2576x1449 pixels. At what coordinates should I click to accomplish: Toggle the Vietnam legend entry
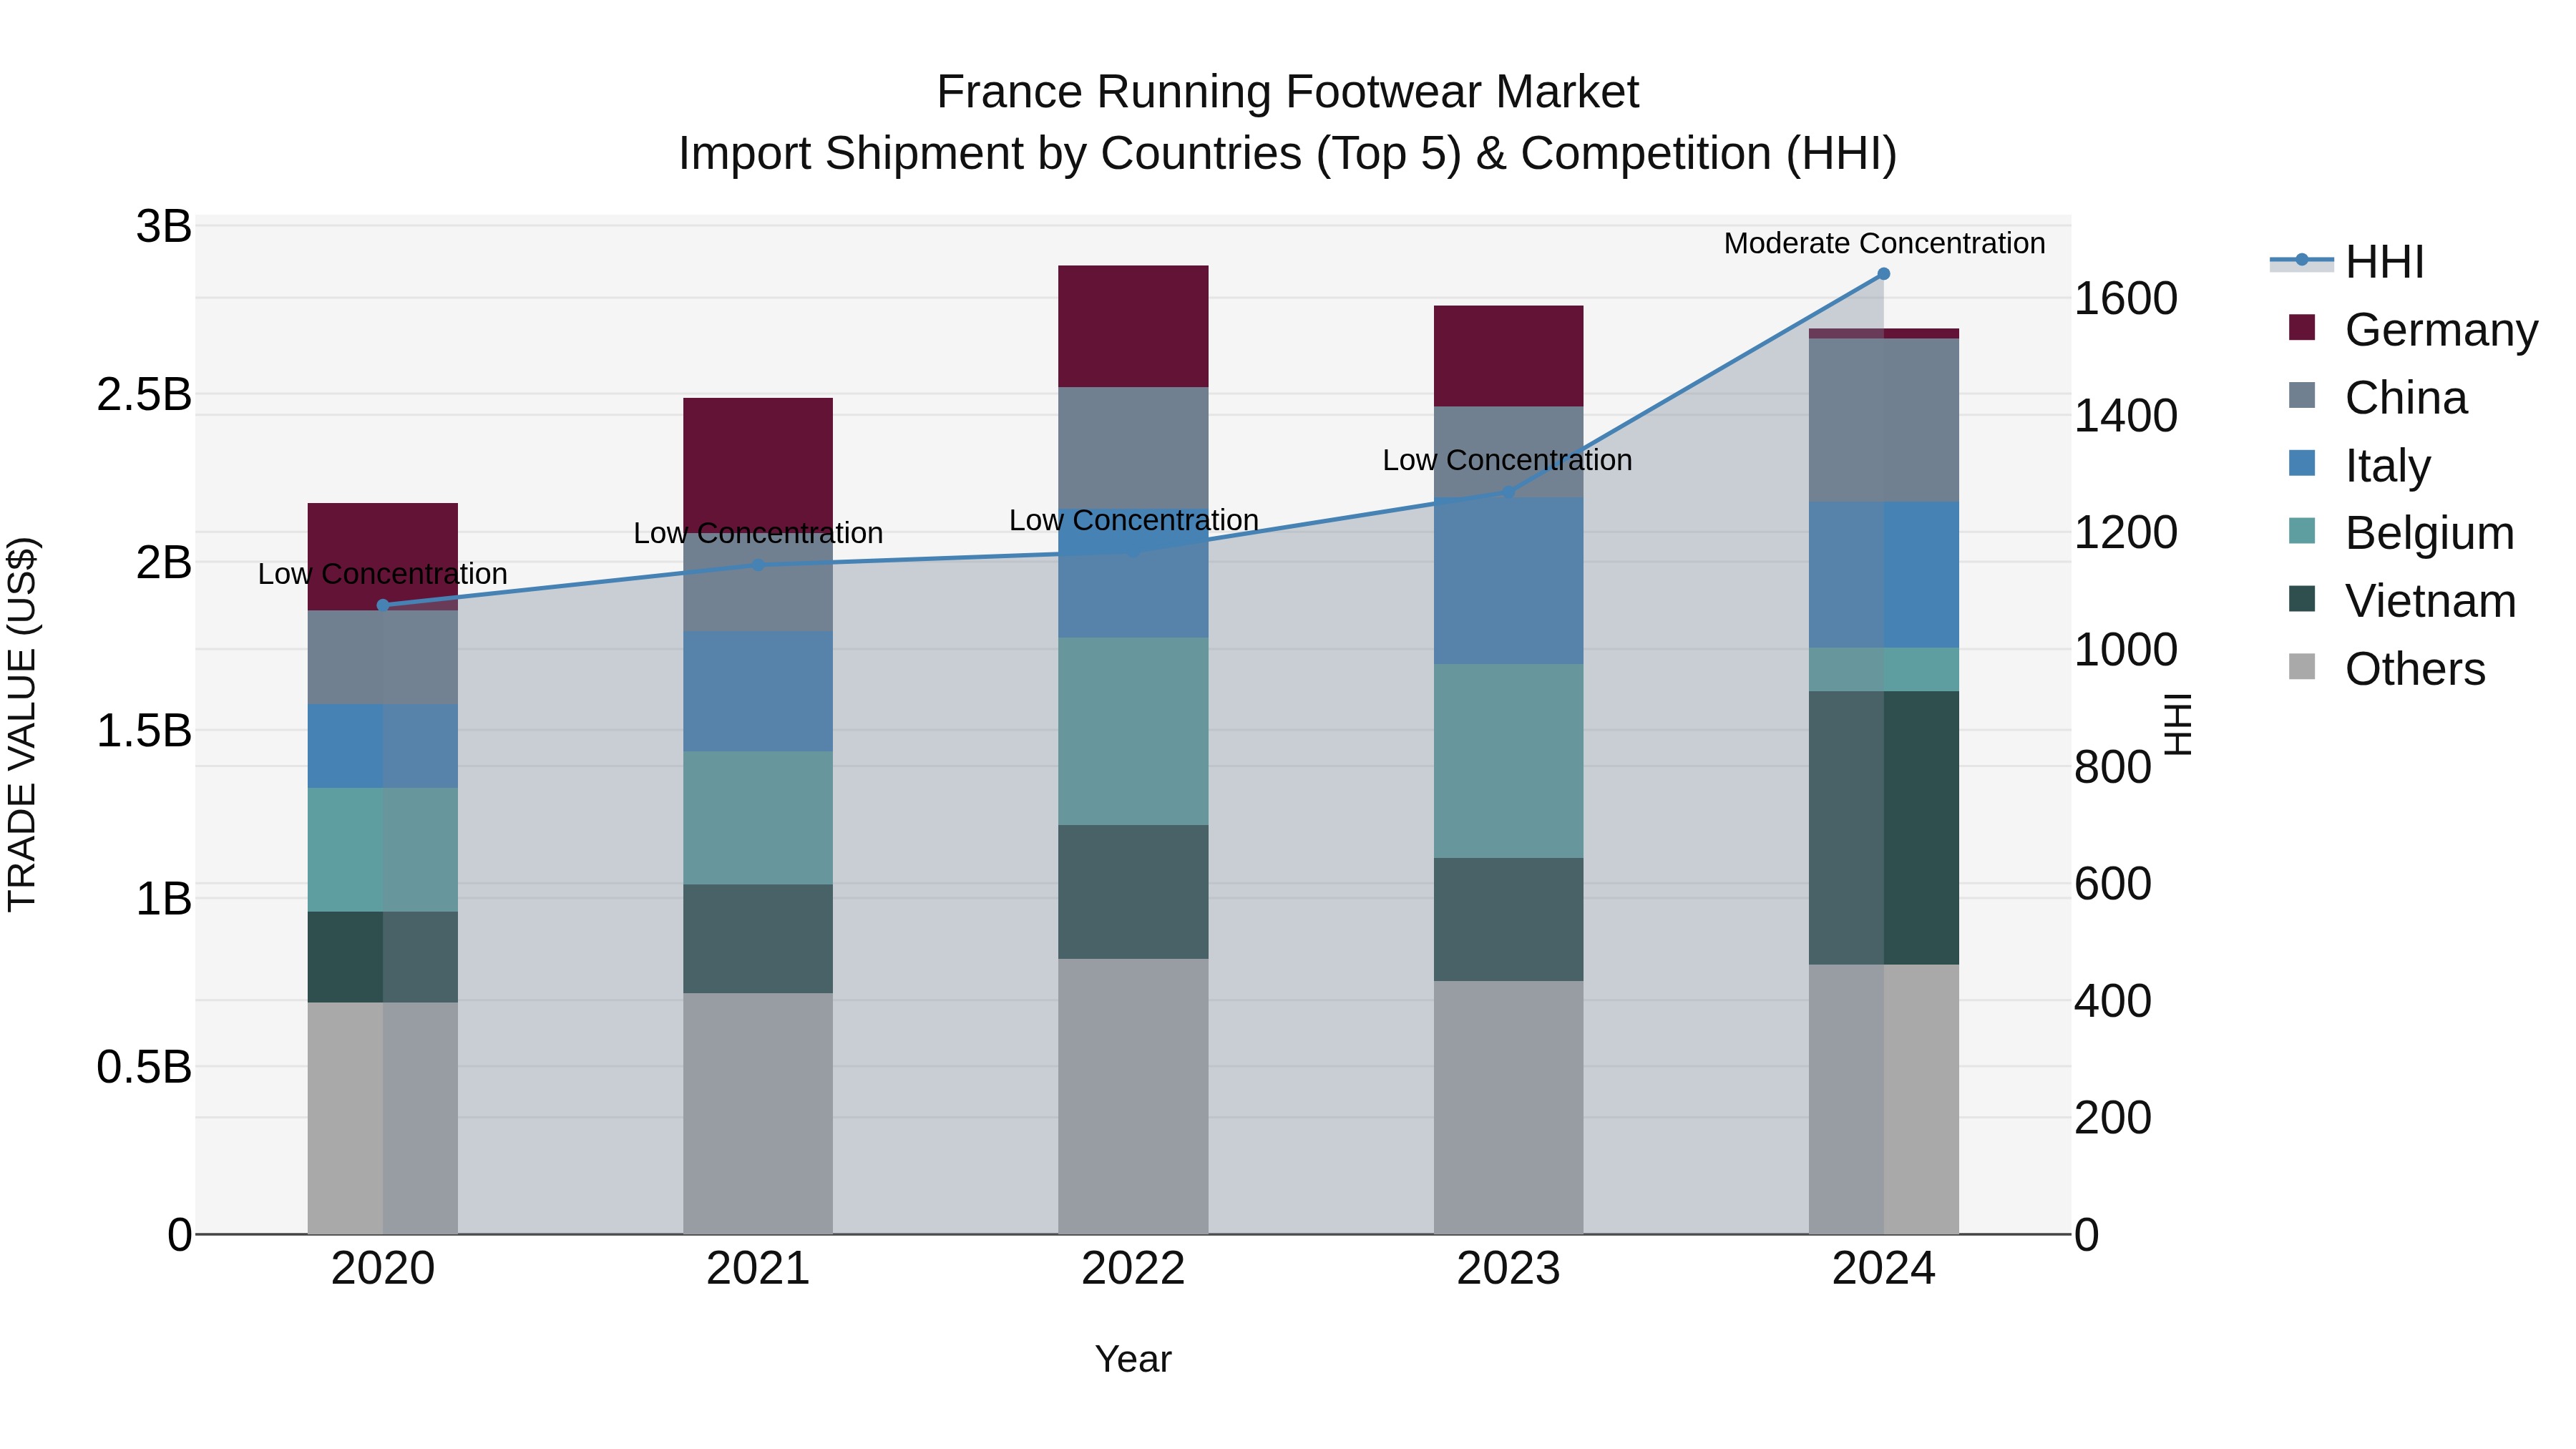2402,601
